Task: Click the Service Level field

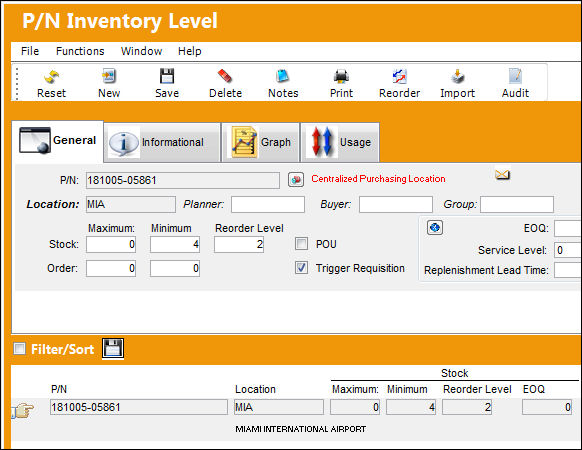Action: tap(568, 250)
